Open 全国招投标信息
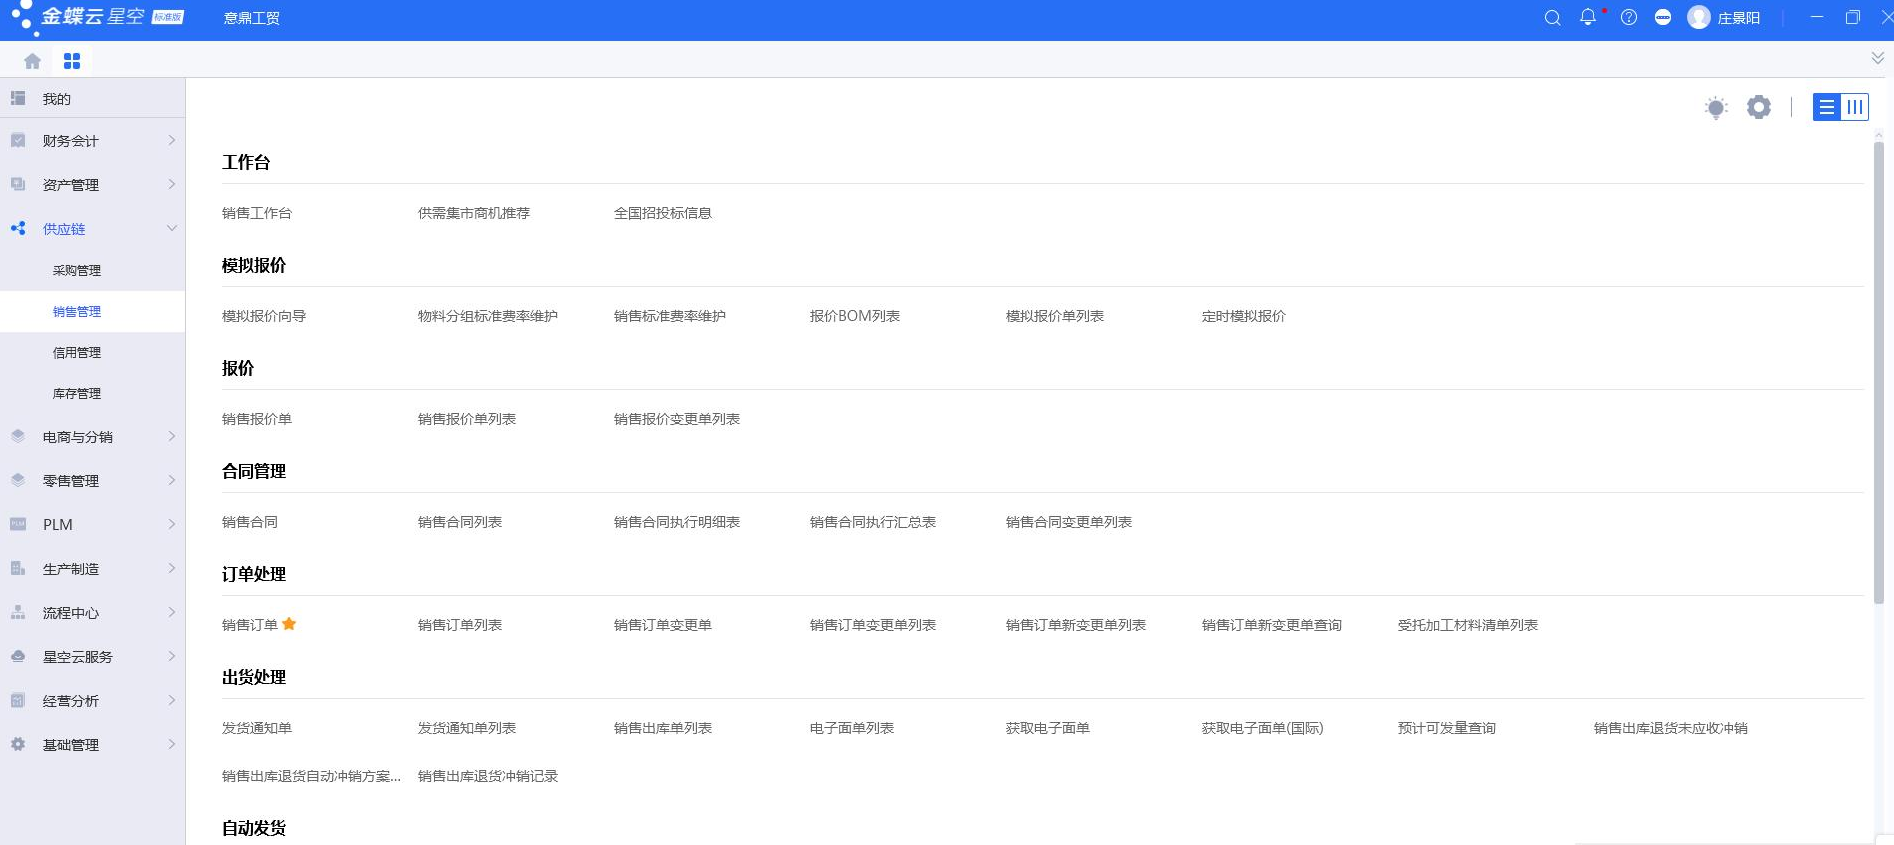This screenshot has height=845, width=1894. pos(663,213)
